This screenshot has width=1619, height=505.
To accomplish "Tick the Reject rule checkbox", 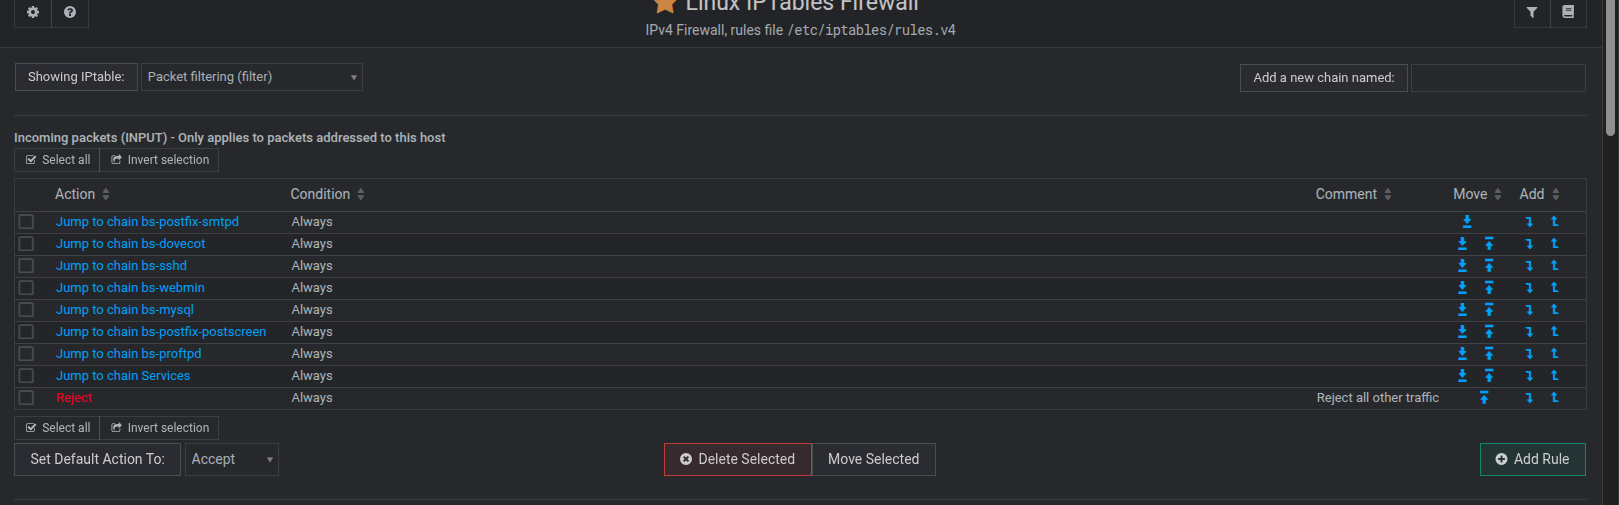I will click(27, 398).
